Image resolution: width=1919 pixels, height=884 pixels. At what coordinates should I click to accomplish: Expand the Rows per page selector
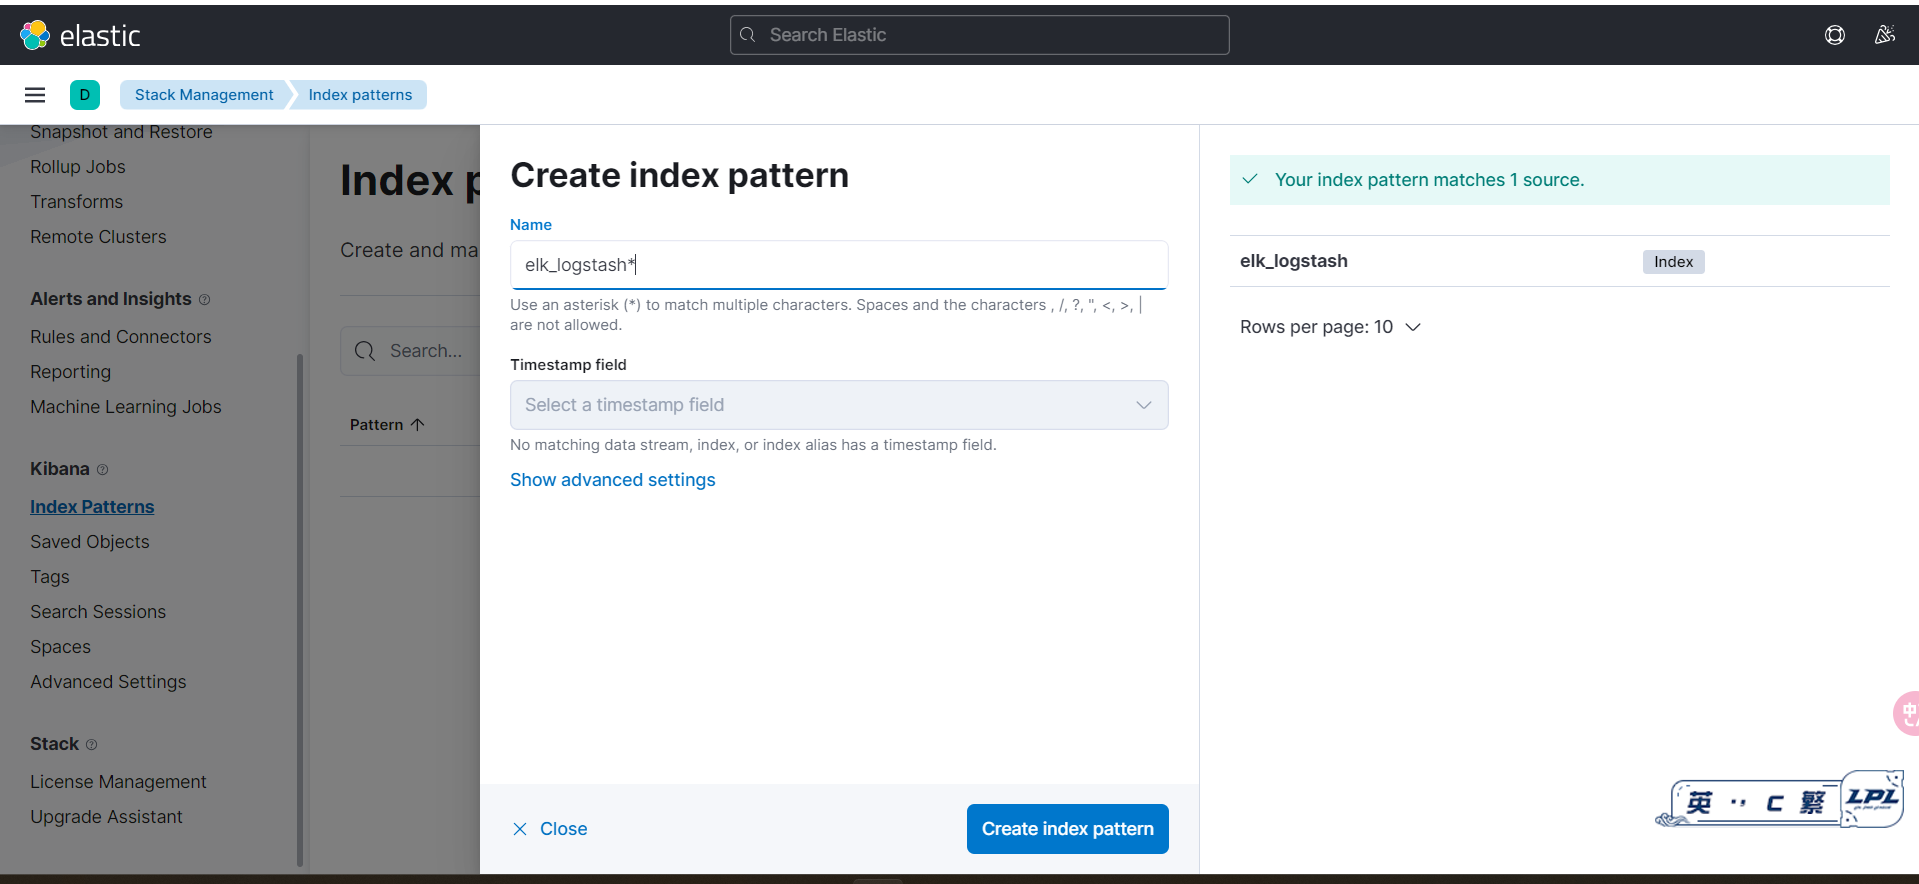[x=1330, y=327]
